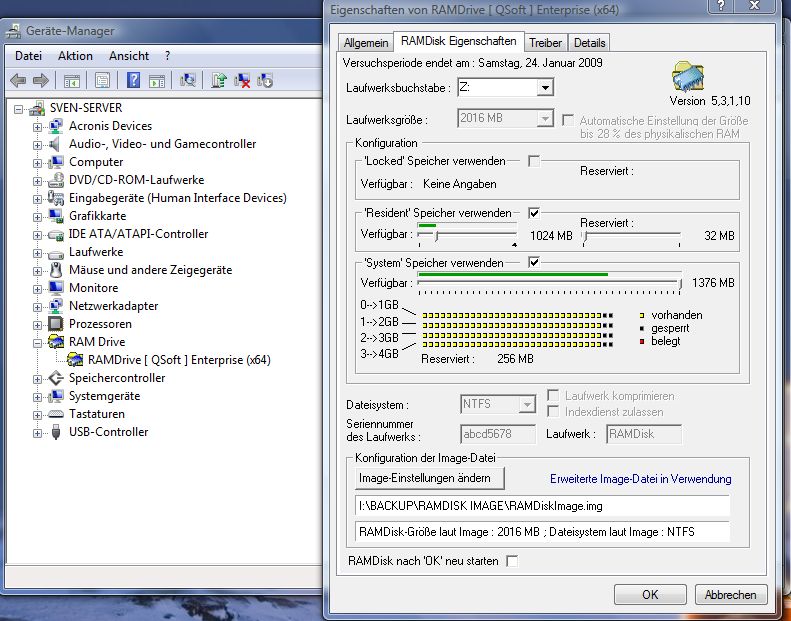Image resolution: width=791 pixels, height=621 pixels.
Task: Check Automatische Einstellung der Größe checkbox
Action: pyautogui.click(x=568, y=120)
